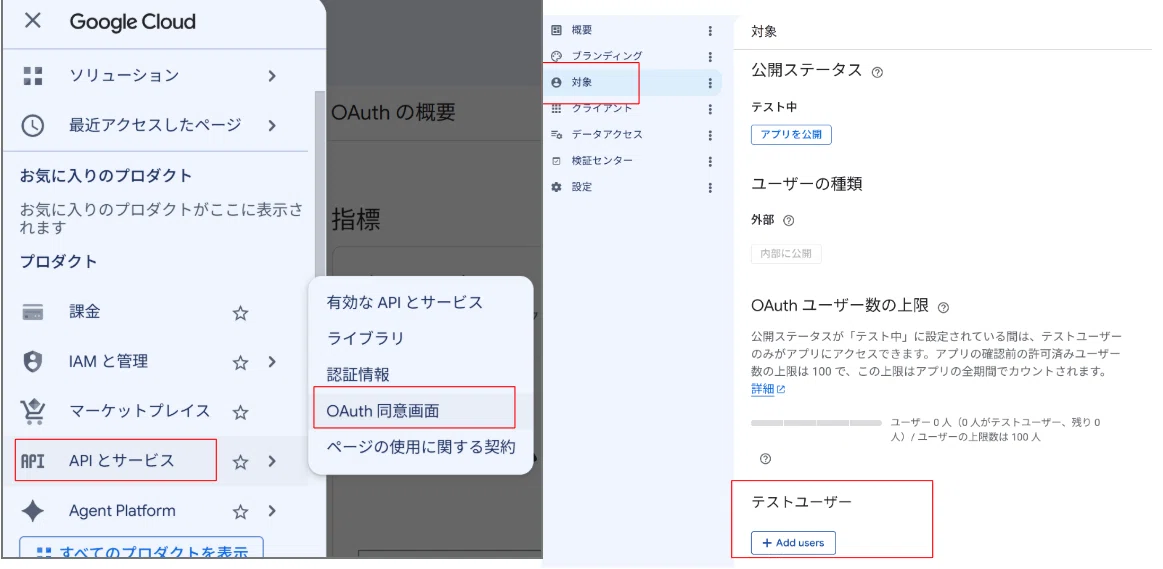
Task: Open the three-dot menu next to クライアント
Action: click(710, 109)
